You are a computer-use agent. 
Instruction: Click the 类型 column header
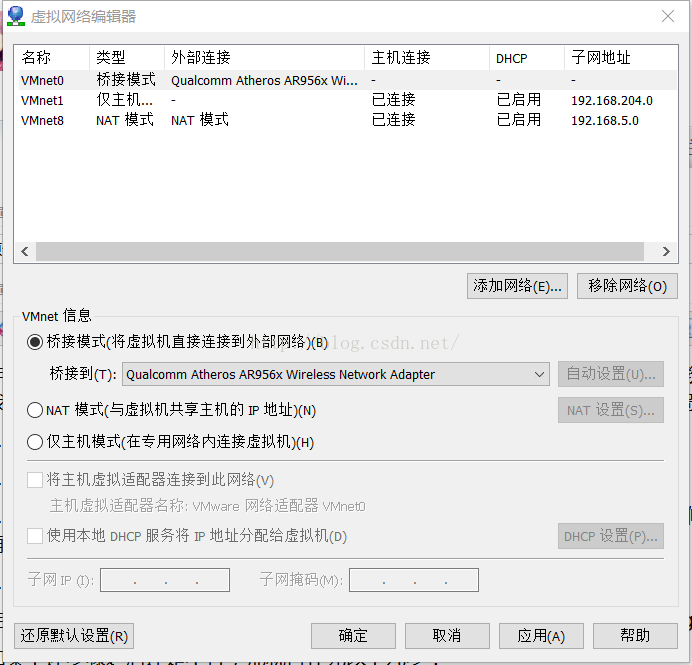(x=127, y=57)
